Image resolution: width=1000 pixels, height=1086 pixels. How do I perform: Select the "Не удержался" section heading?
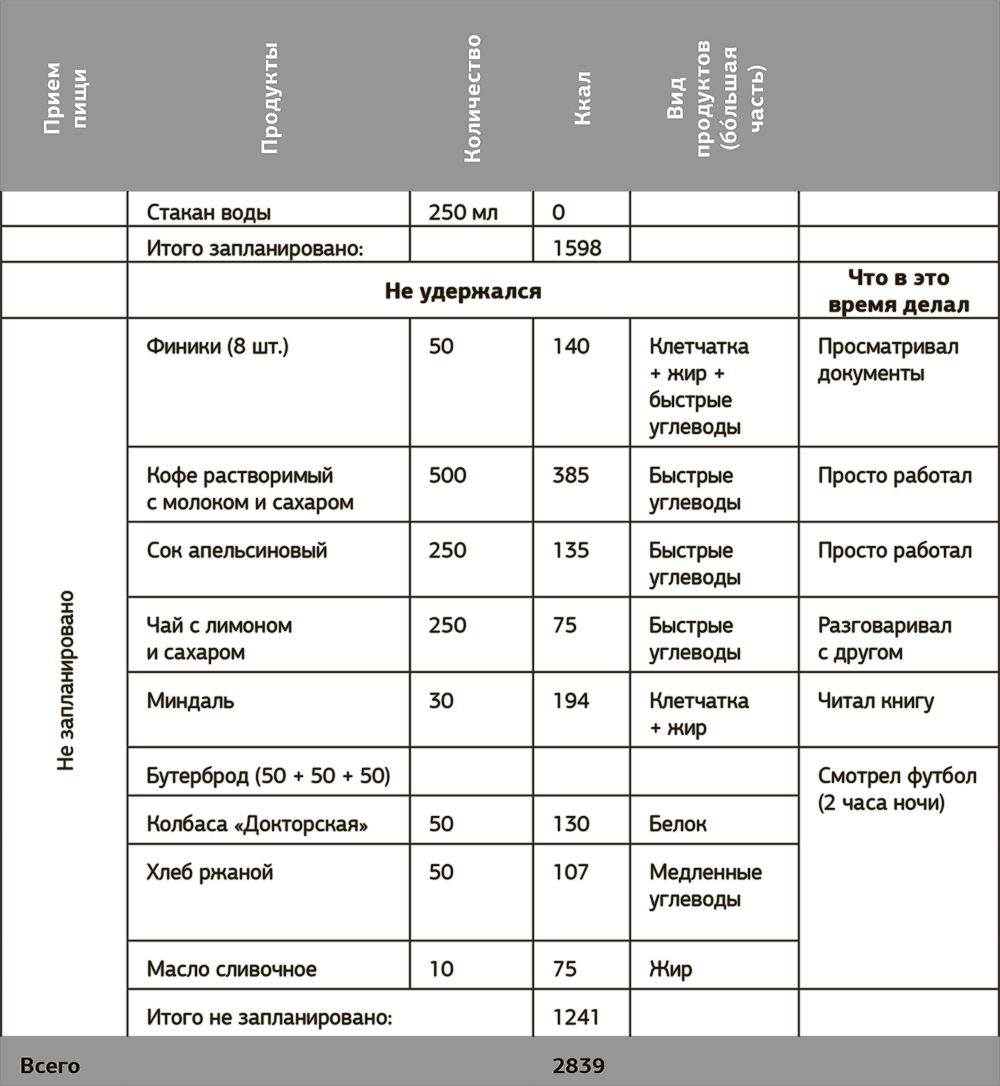463,291
